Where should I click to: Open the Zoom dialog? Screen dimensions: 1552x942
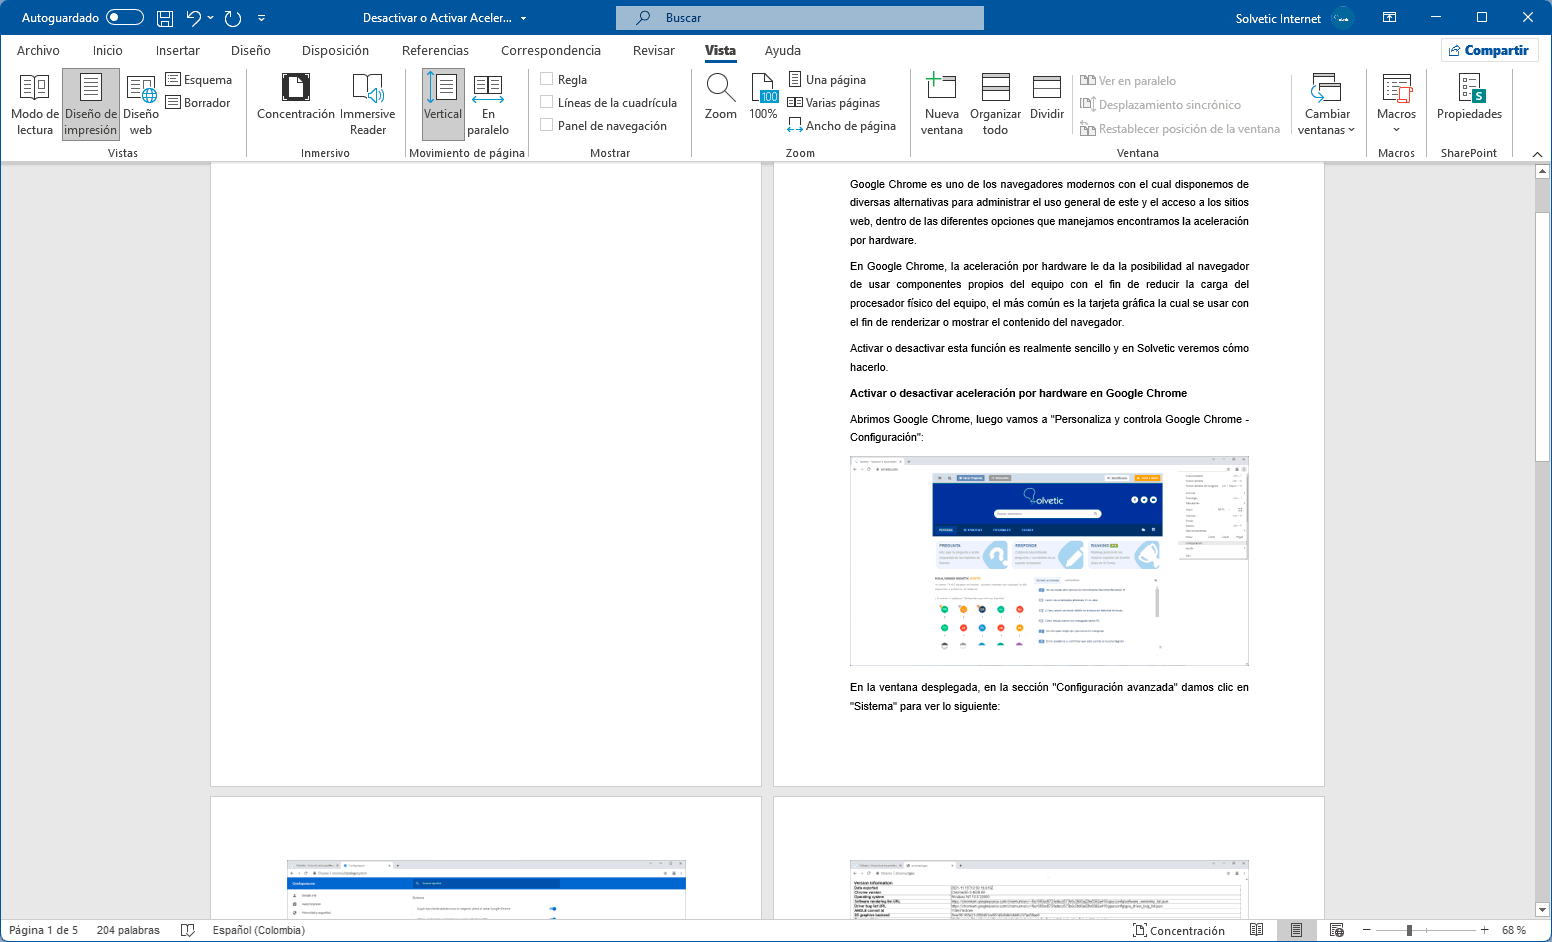721,97
